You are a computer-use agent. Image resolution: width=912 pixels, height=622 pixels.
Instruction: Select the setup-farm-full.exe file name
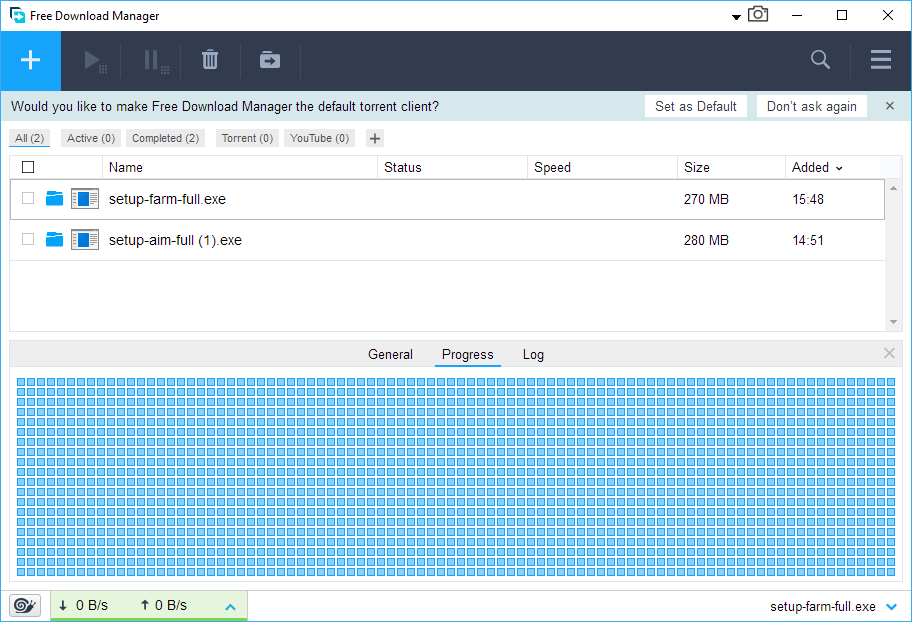click(x=168, y=199)
